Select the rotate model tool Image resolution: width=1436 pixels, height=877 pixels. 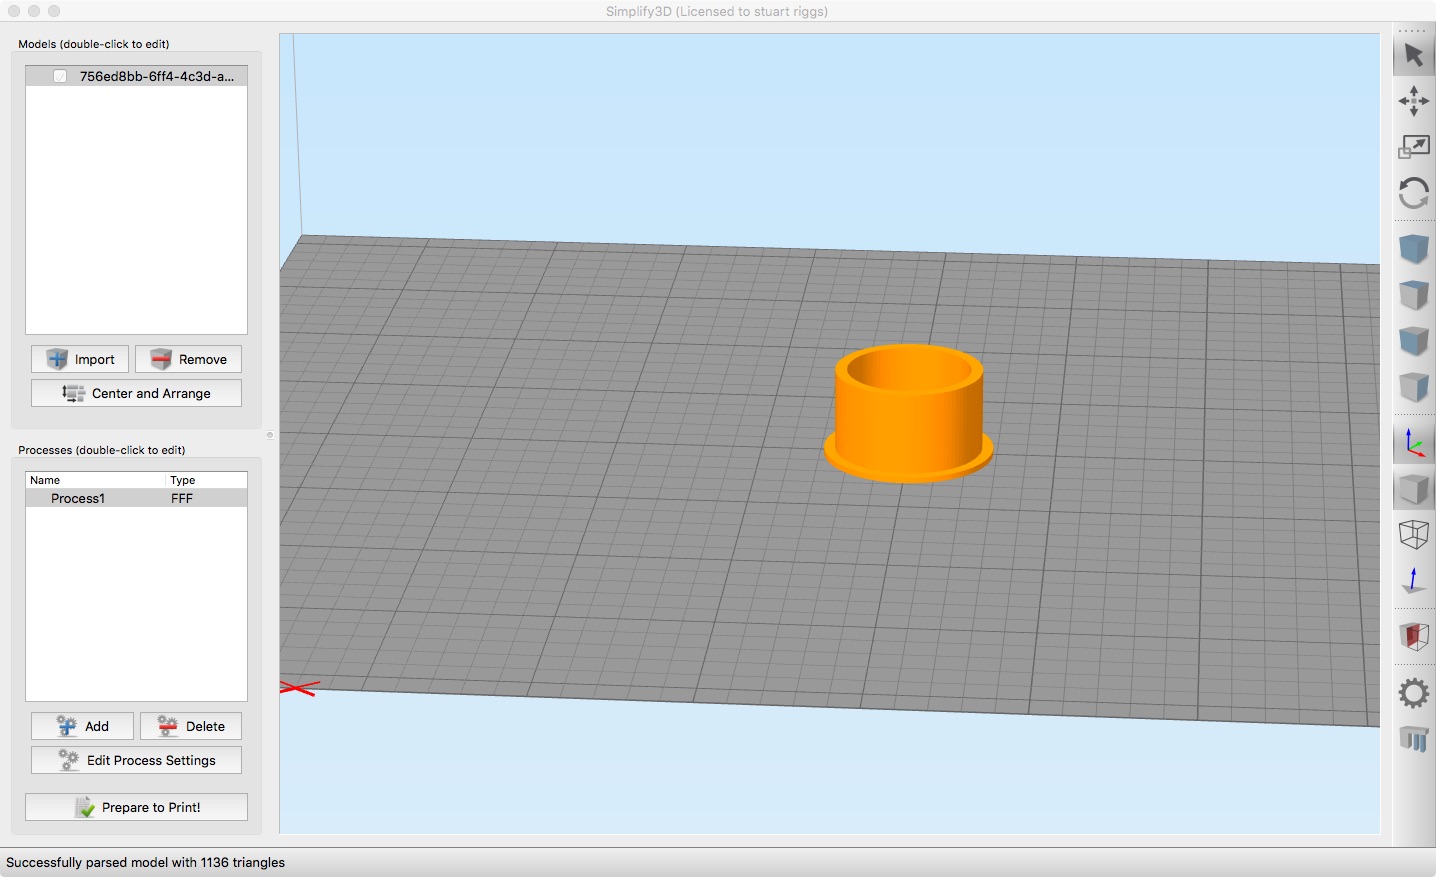point(1413,193)
